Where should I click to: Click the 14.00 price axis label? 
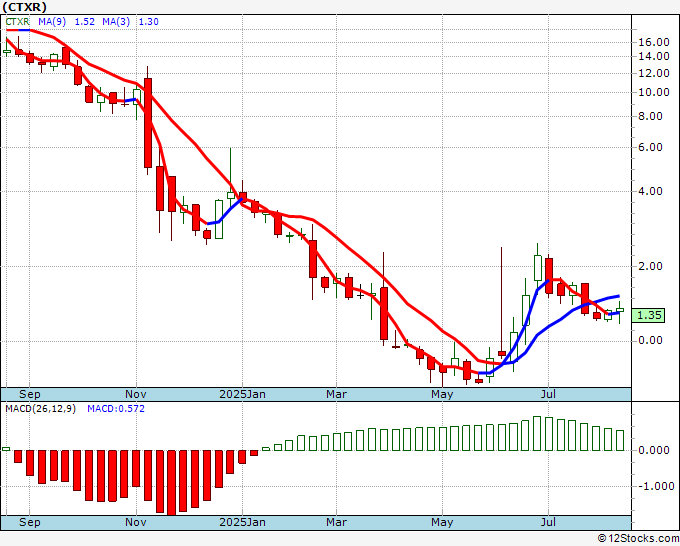point(654,56)
